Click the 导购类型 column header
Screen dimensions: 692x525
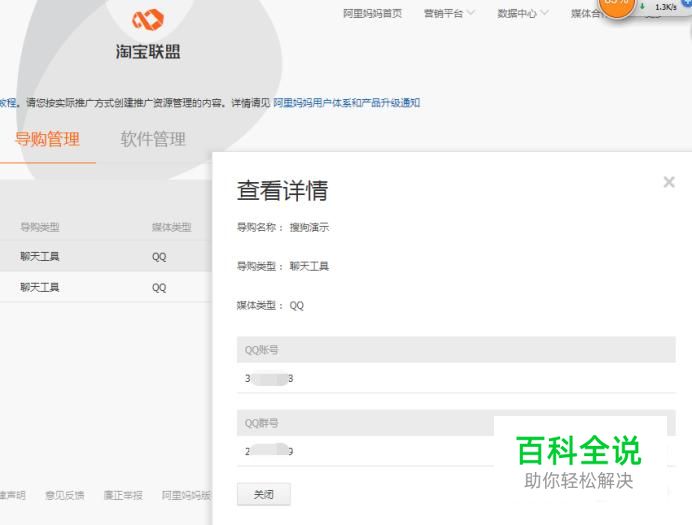tap(40, 227)
